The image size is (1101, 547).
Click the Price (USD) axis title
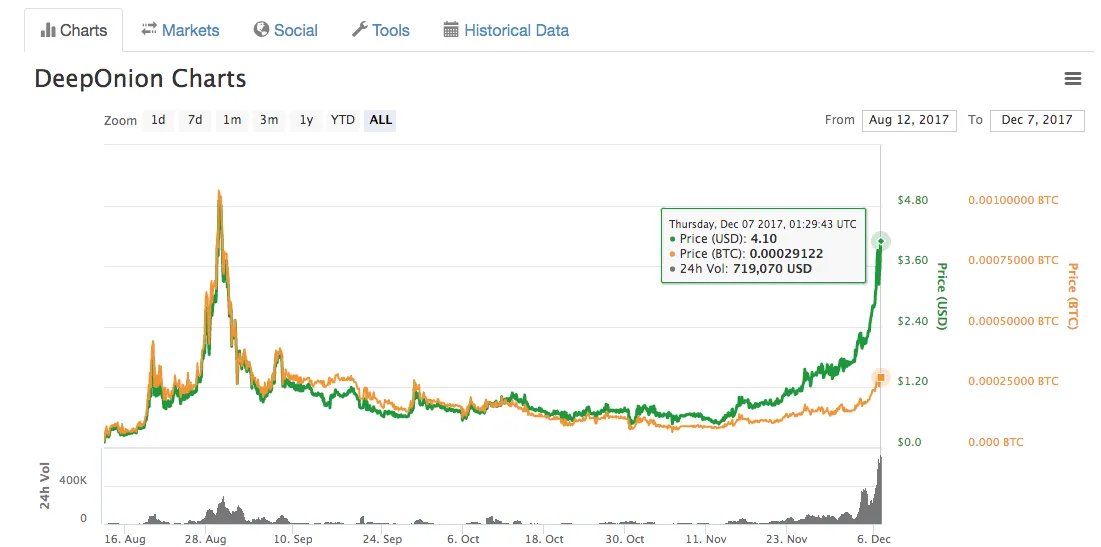coord(942,296)
